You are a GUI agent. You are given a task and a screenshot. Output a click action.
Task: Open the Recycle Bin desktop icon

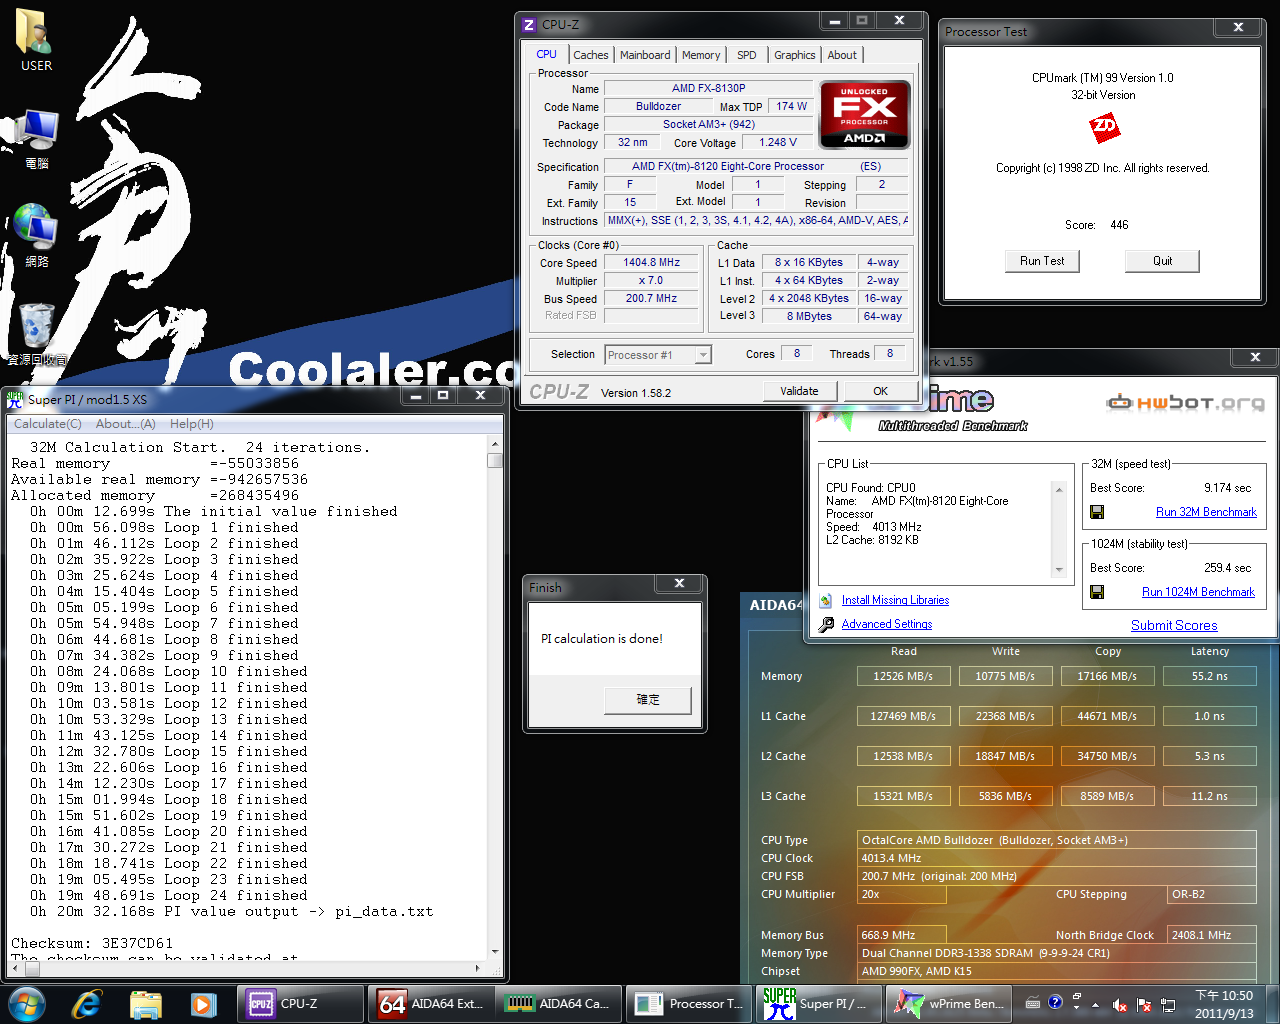pyautogui.click(x=36, y=334)
